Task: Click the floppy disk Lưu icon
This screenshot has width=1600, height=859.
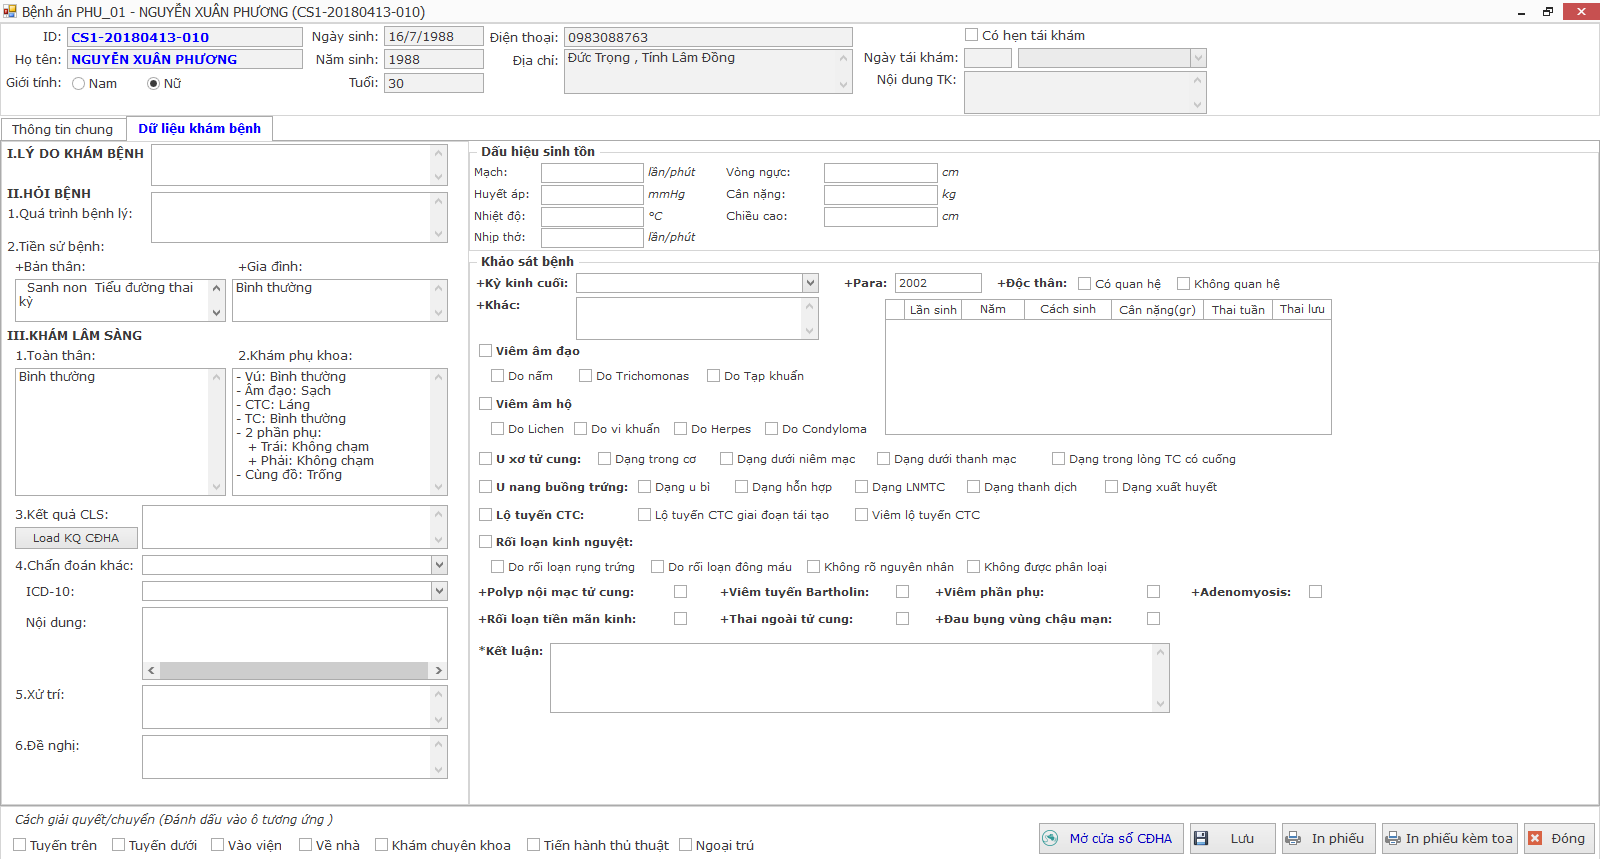Action: coord(1202,838)
